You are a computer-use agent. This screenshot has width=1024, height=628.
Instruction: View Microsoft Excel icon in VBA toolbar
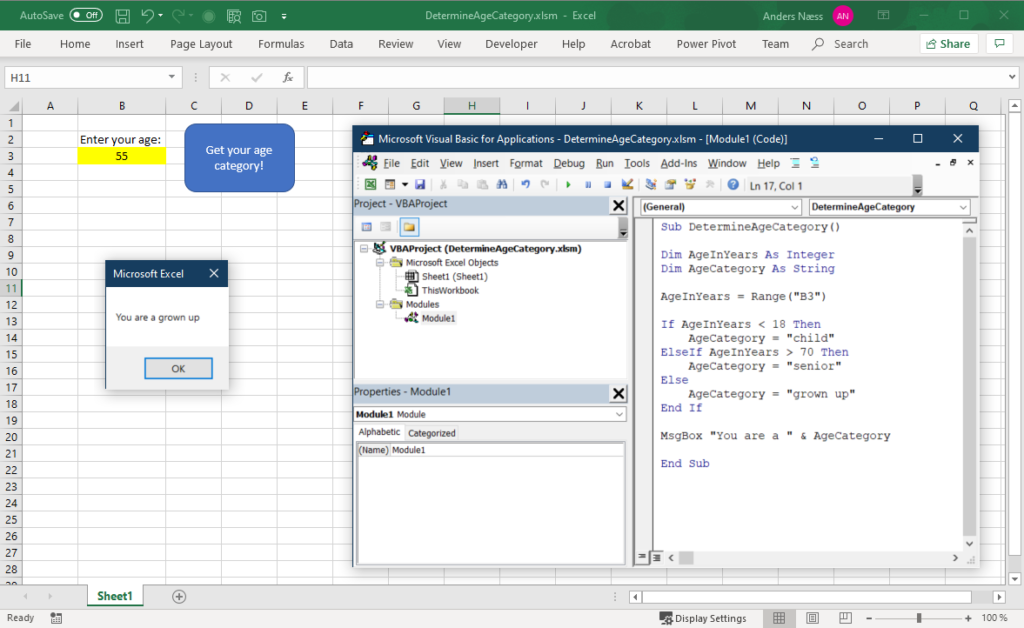tap(370, 185)
